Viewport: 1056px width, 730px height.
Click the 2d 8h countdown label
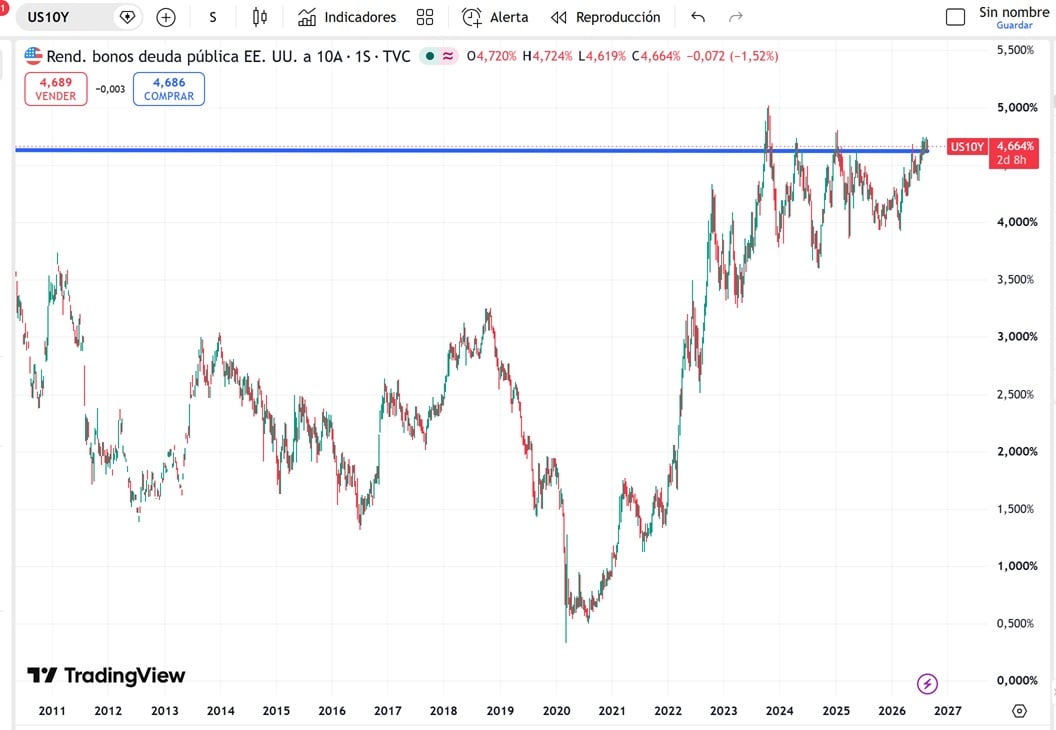coord(1012,160)
